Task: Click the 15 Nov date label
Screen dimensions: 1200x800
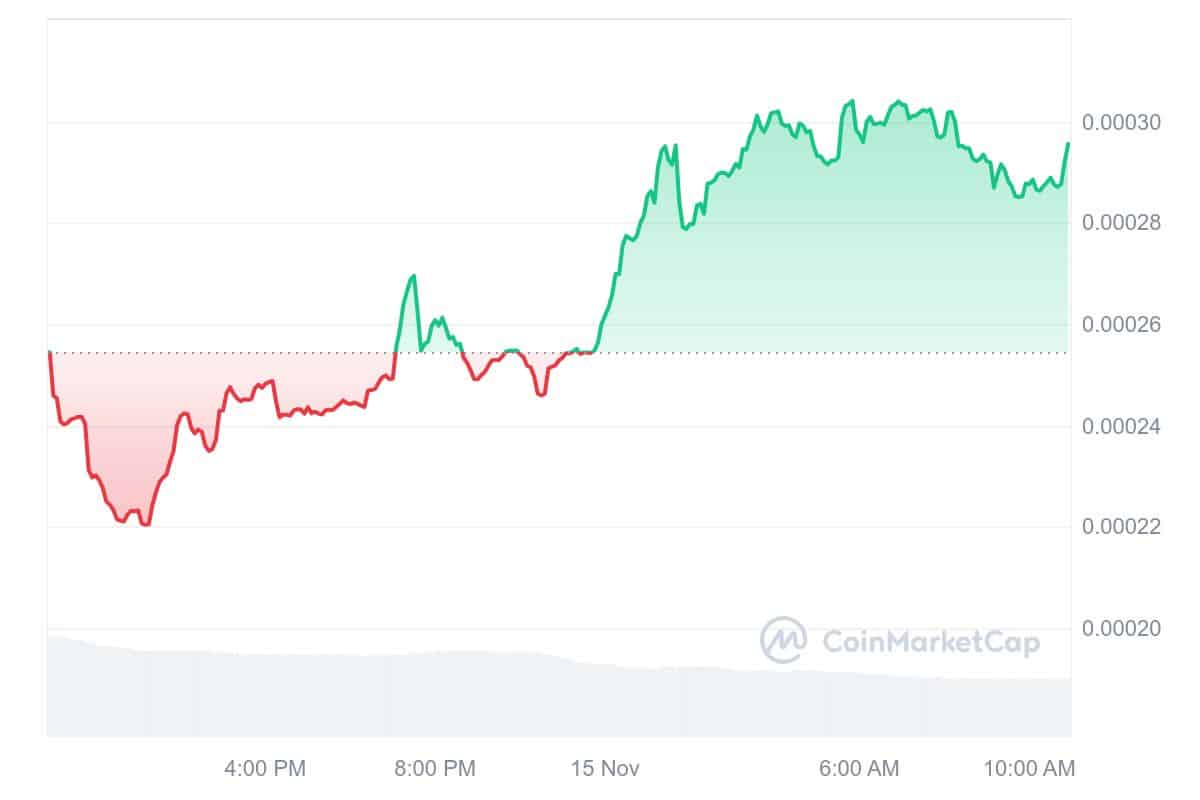Action: click(606, 769)
